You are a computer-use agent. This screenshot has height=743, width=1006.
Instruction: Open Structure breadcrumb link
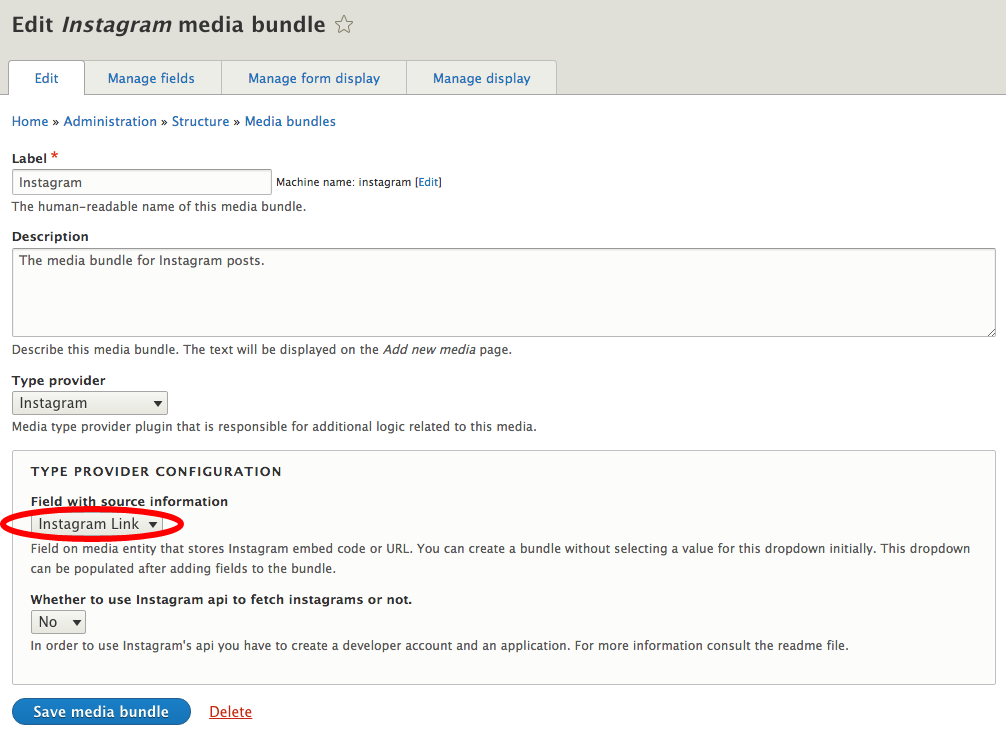pyautogui.click(x=200, y=121)
